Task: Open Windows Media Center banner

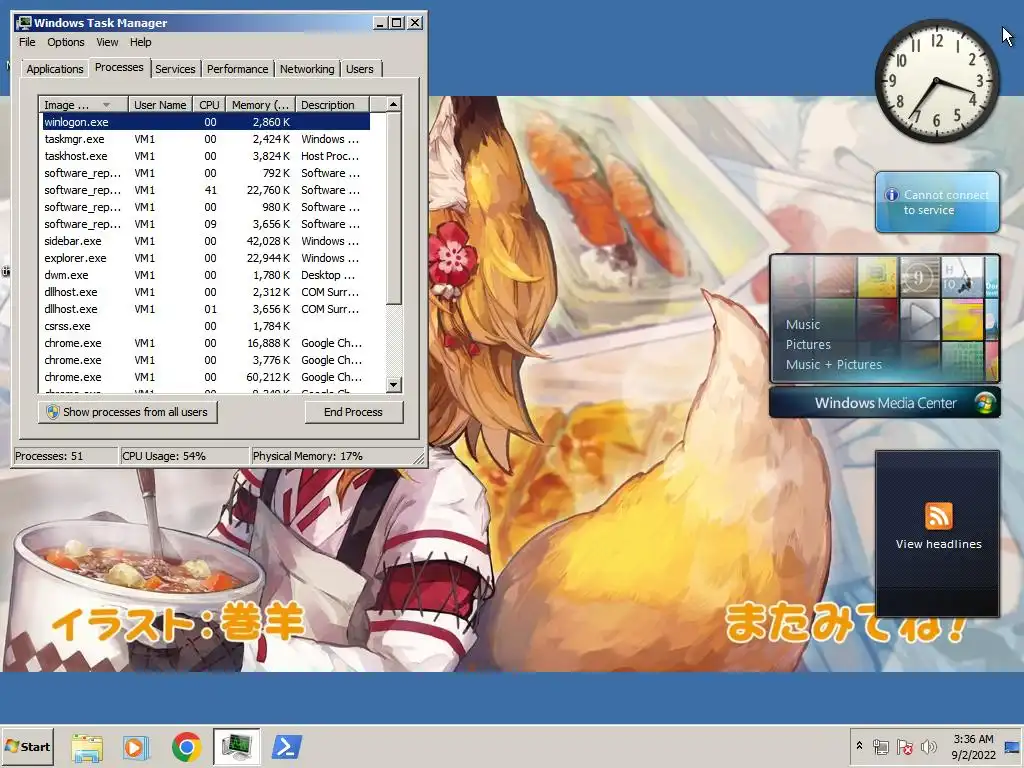Action: (x=884, y=402)
